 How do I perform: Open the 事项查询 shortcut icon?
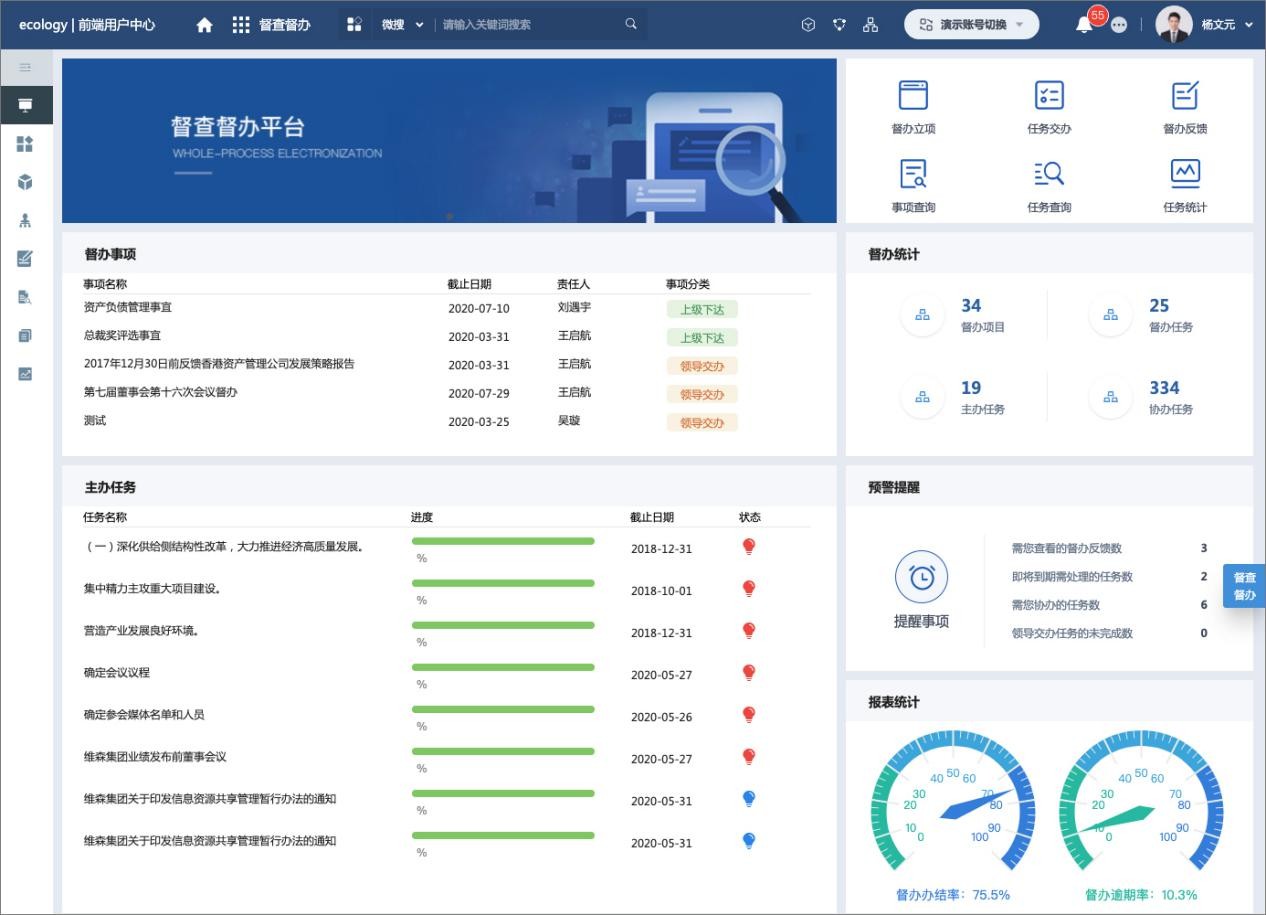[x=913, y=175]
